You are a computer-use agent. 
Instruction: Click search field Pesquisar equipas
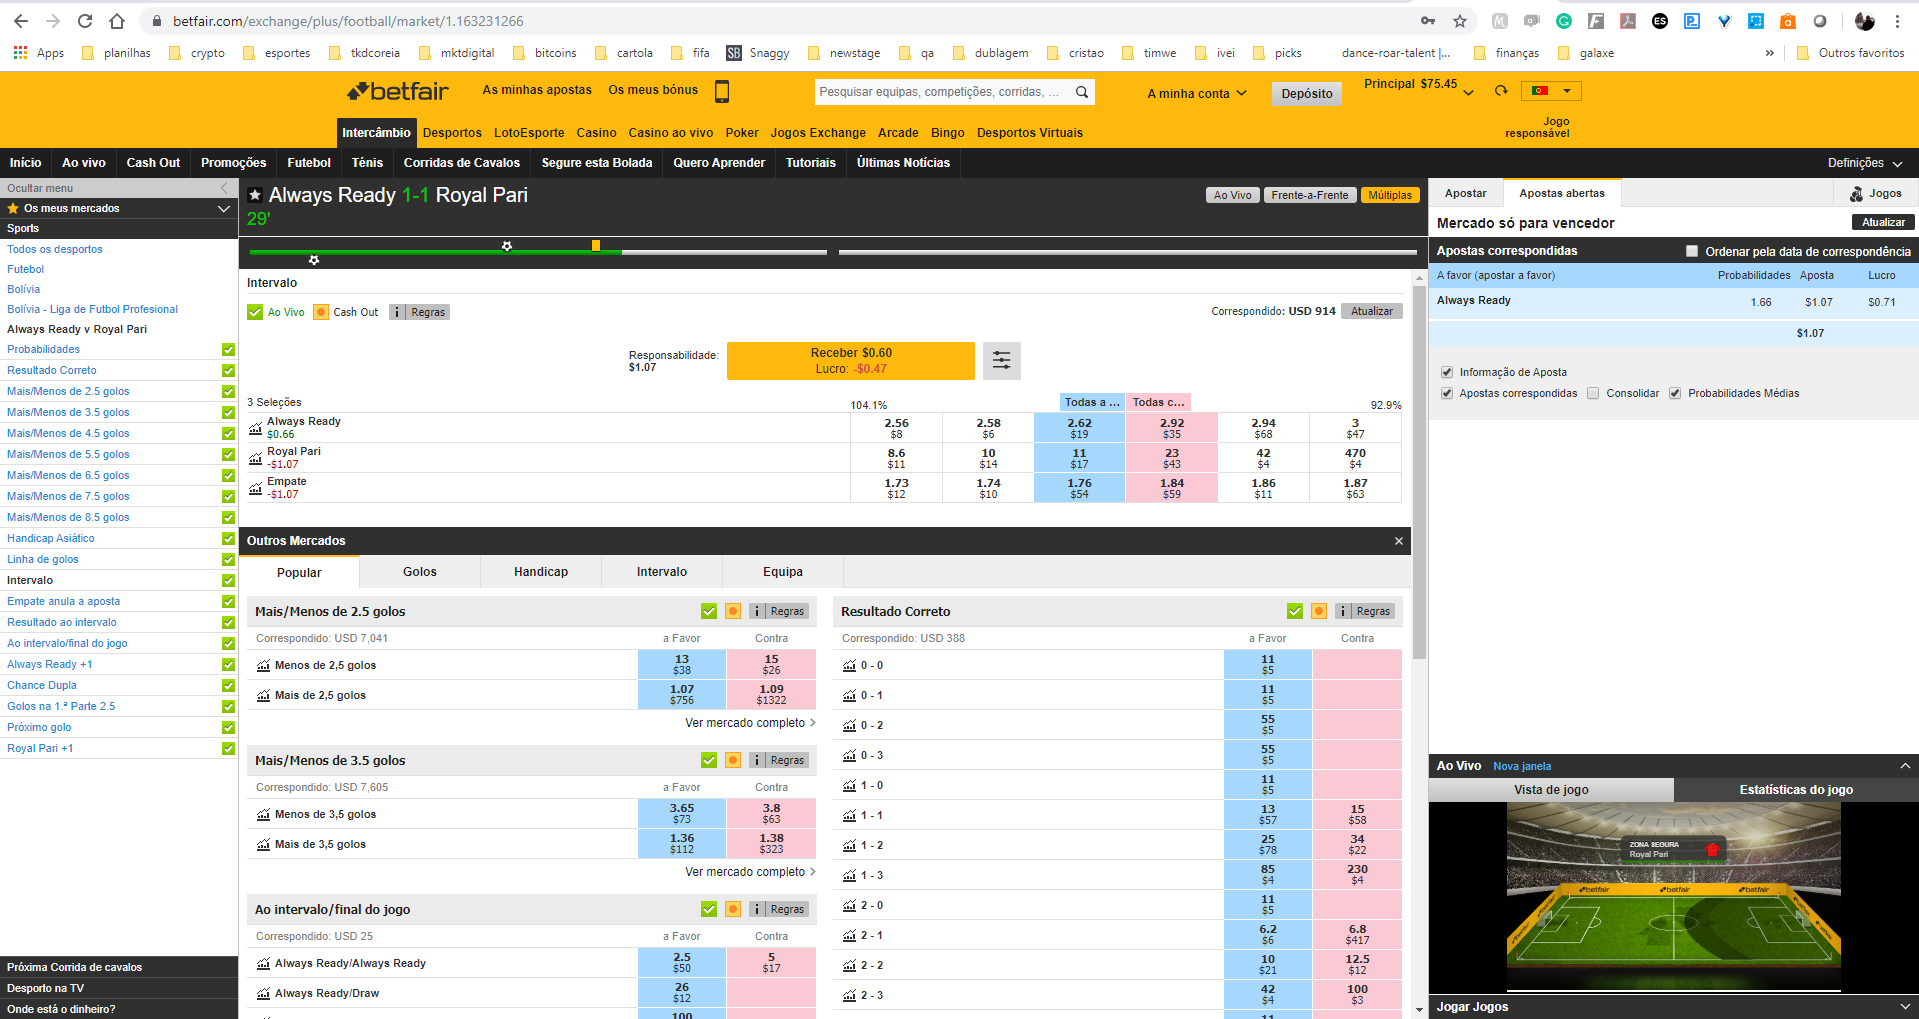tap(940, 92)
